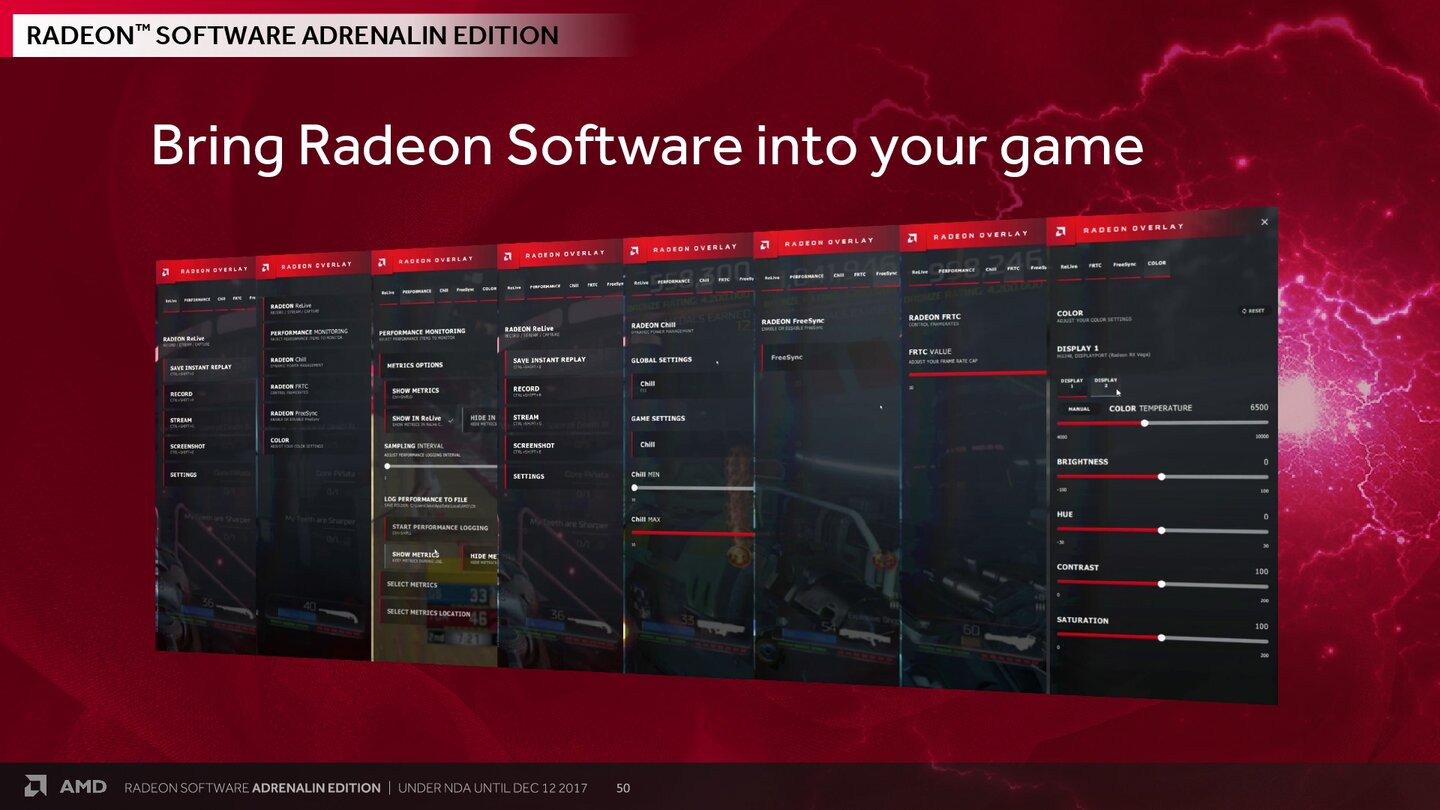Viewport: 1440px width, 810px height.
Task: Expand the Metrics Options section
Action: [x=438, y=365]
